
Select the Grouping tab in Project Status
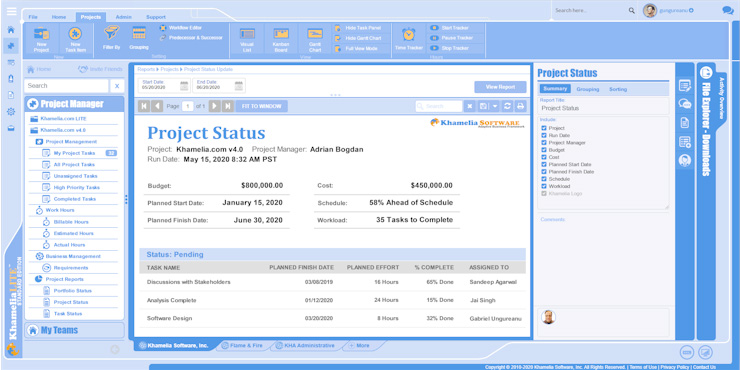(588, 89)
